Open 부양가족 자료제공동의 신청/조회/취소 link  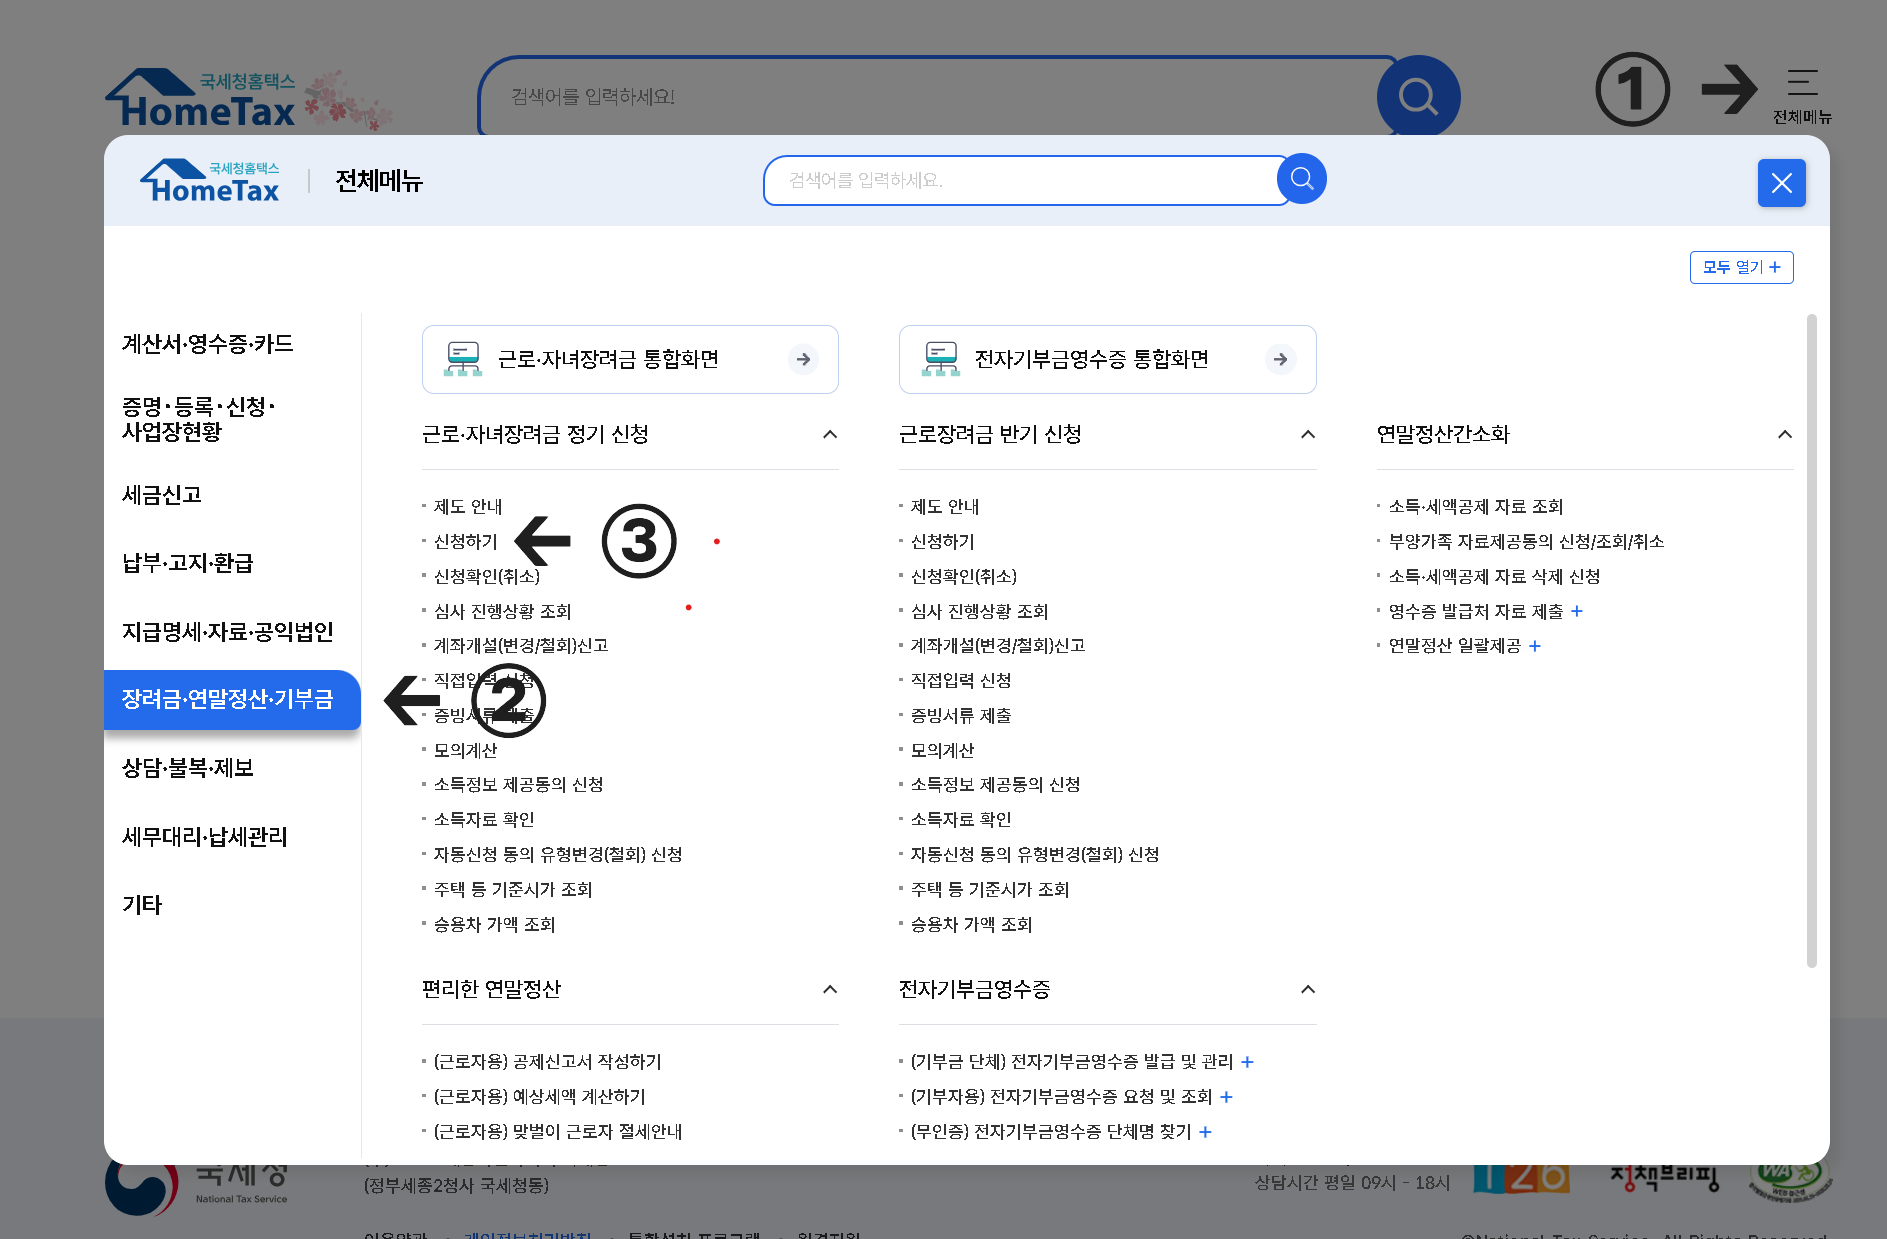pos(1526,541)
